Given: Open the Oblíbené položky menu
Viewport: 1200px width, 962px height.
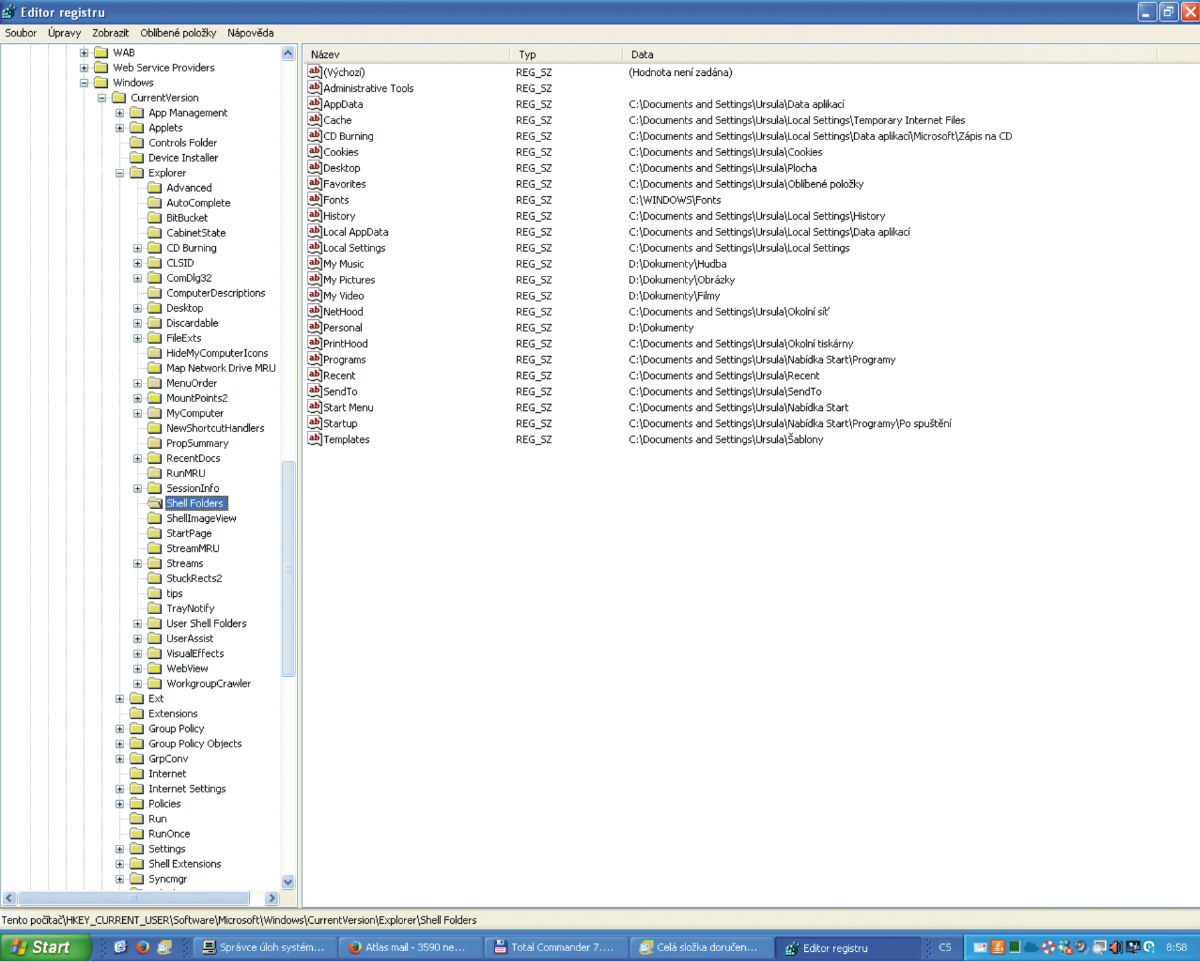Looking at the screenshot, I should point(178,33).
